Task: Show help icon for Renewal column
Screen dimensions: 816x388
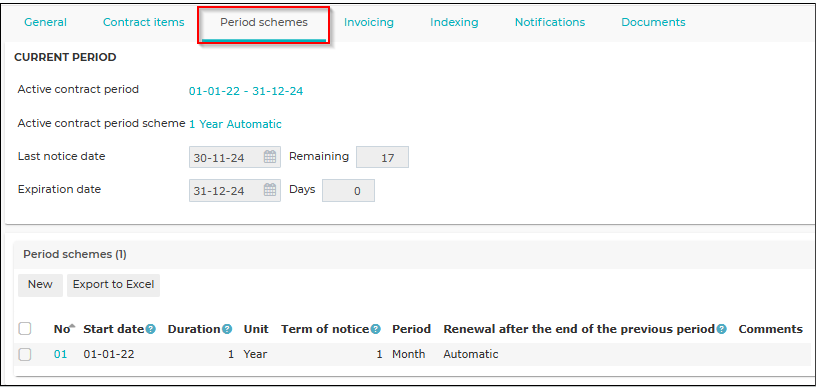Action: [x=721, y=329]
